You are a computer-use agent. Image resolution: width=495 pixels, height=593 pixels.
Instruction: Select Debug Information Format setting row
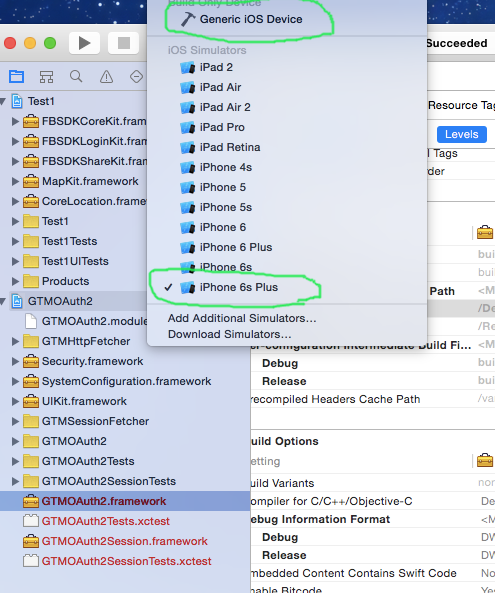(x=373, y=519)
